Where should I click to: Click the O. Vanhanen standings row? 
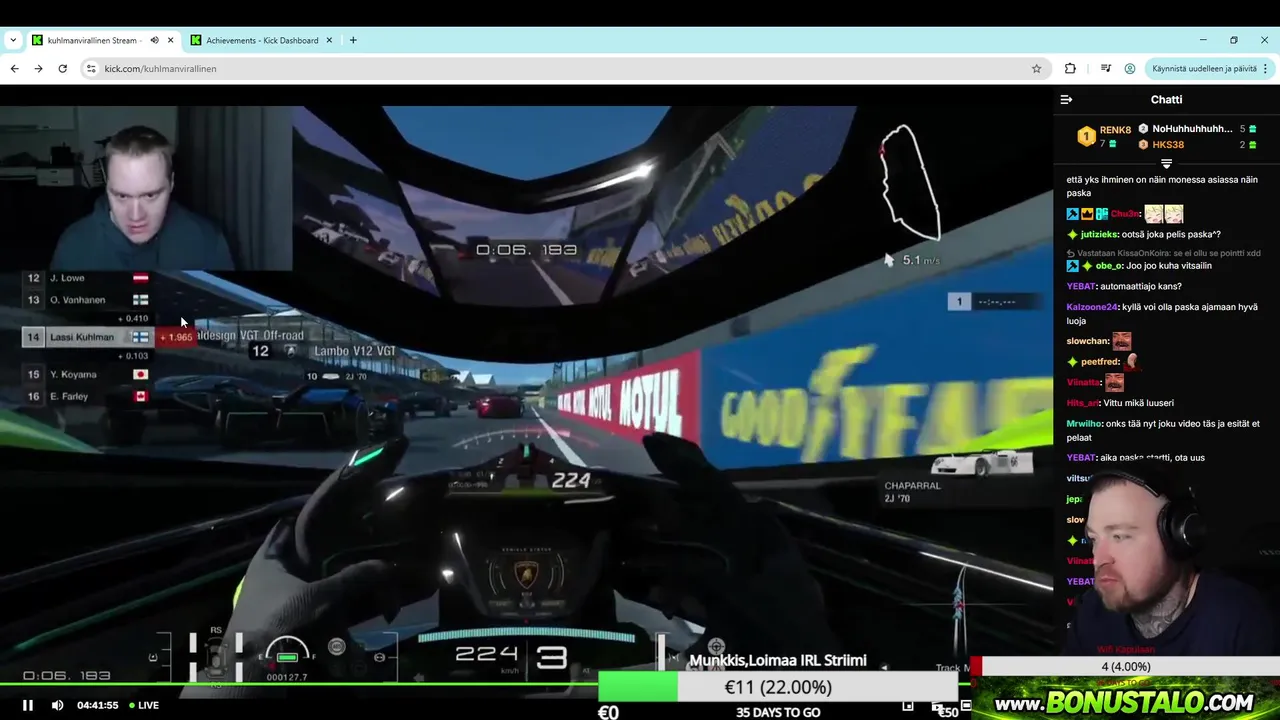tap(89, 300)
